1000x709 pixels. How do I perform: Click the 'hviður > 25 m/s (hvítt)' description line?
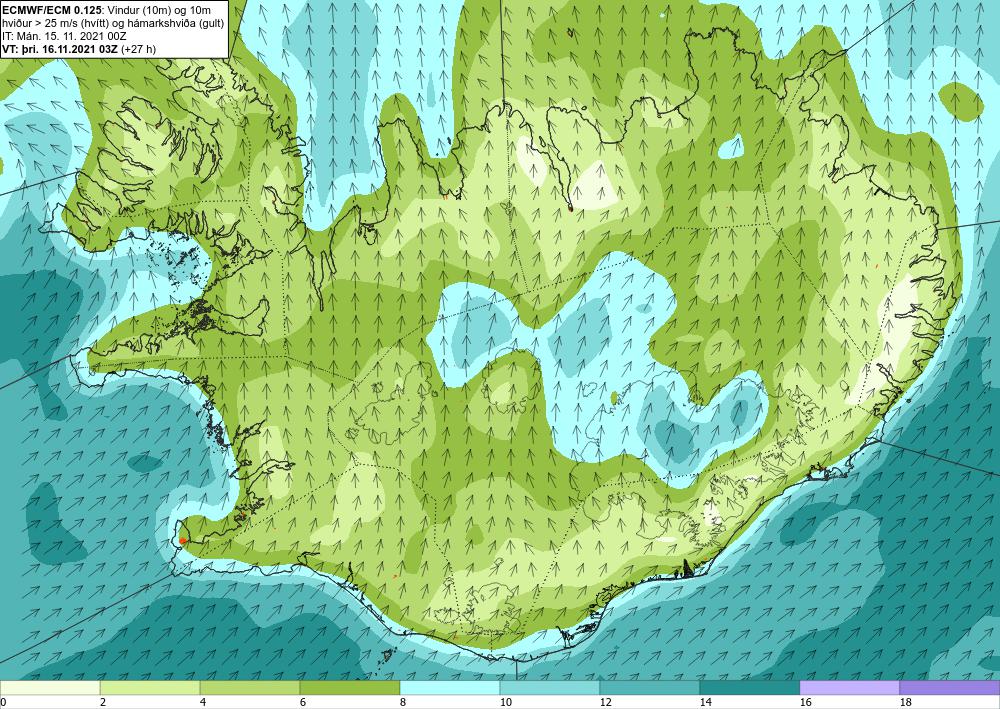click(113, 23)
